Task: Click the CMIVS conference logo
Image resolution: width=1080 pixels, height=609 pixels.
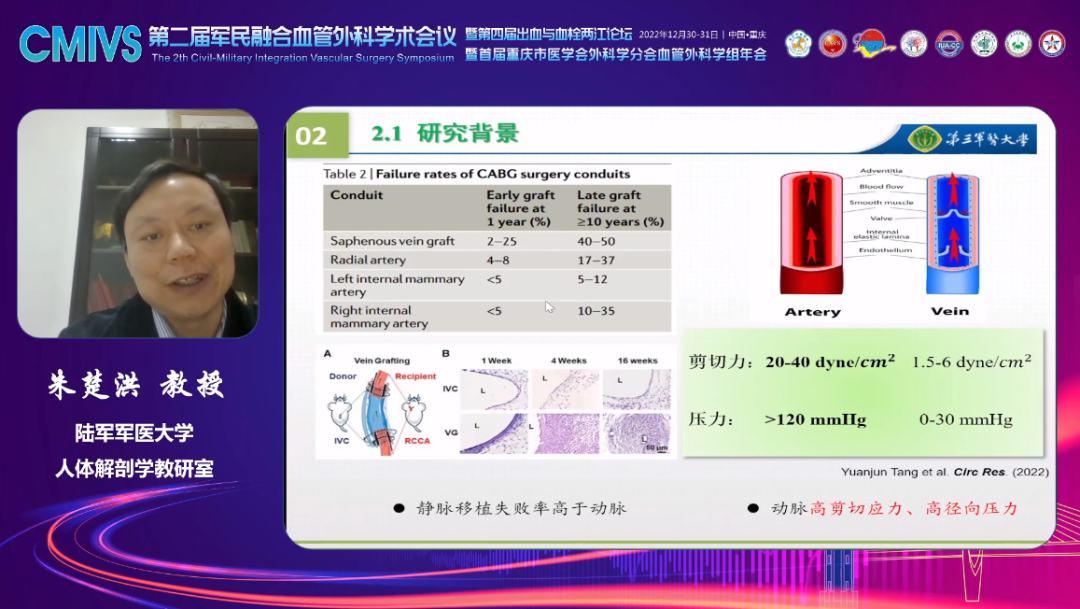Action: 81,43
